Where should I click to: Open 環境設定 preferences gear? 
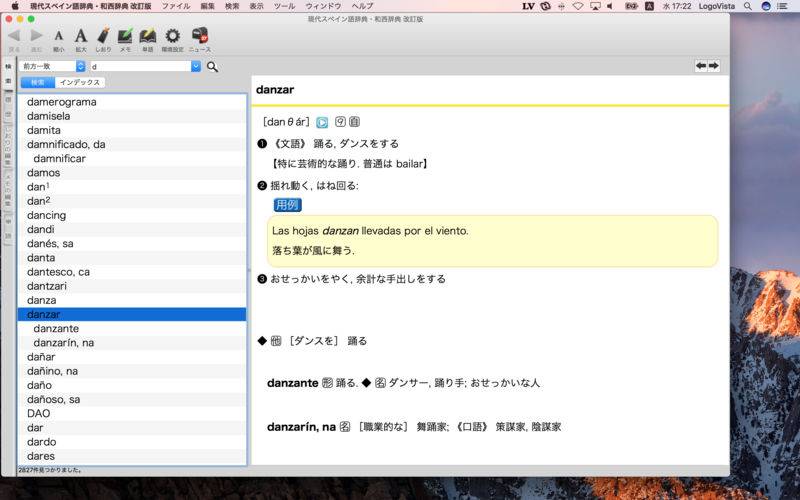click(x=172, y=36)
